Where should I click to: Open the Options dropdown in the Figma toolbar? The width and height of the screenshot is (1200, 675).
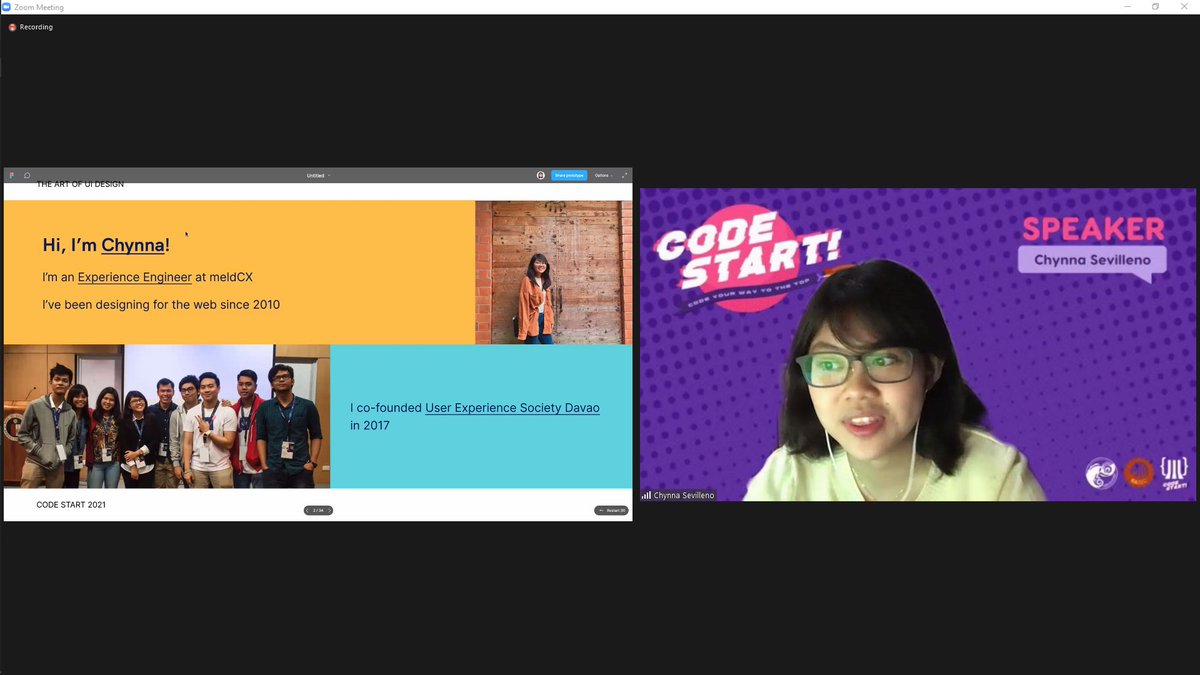602,174
